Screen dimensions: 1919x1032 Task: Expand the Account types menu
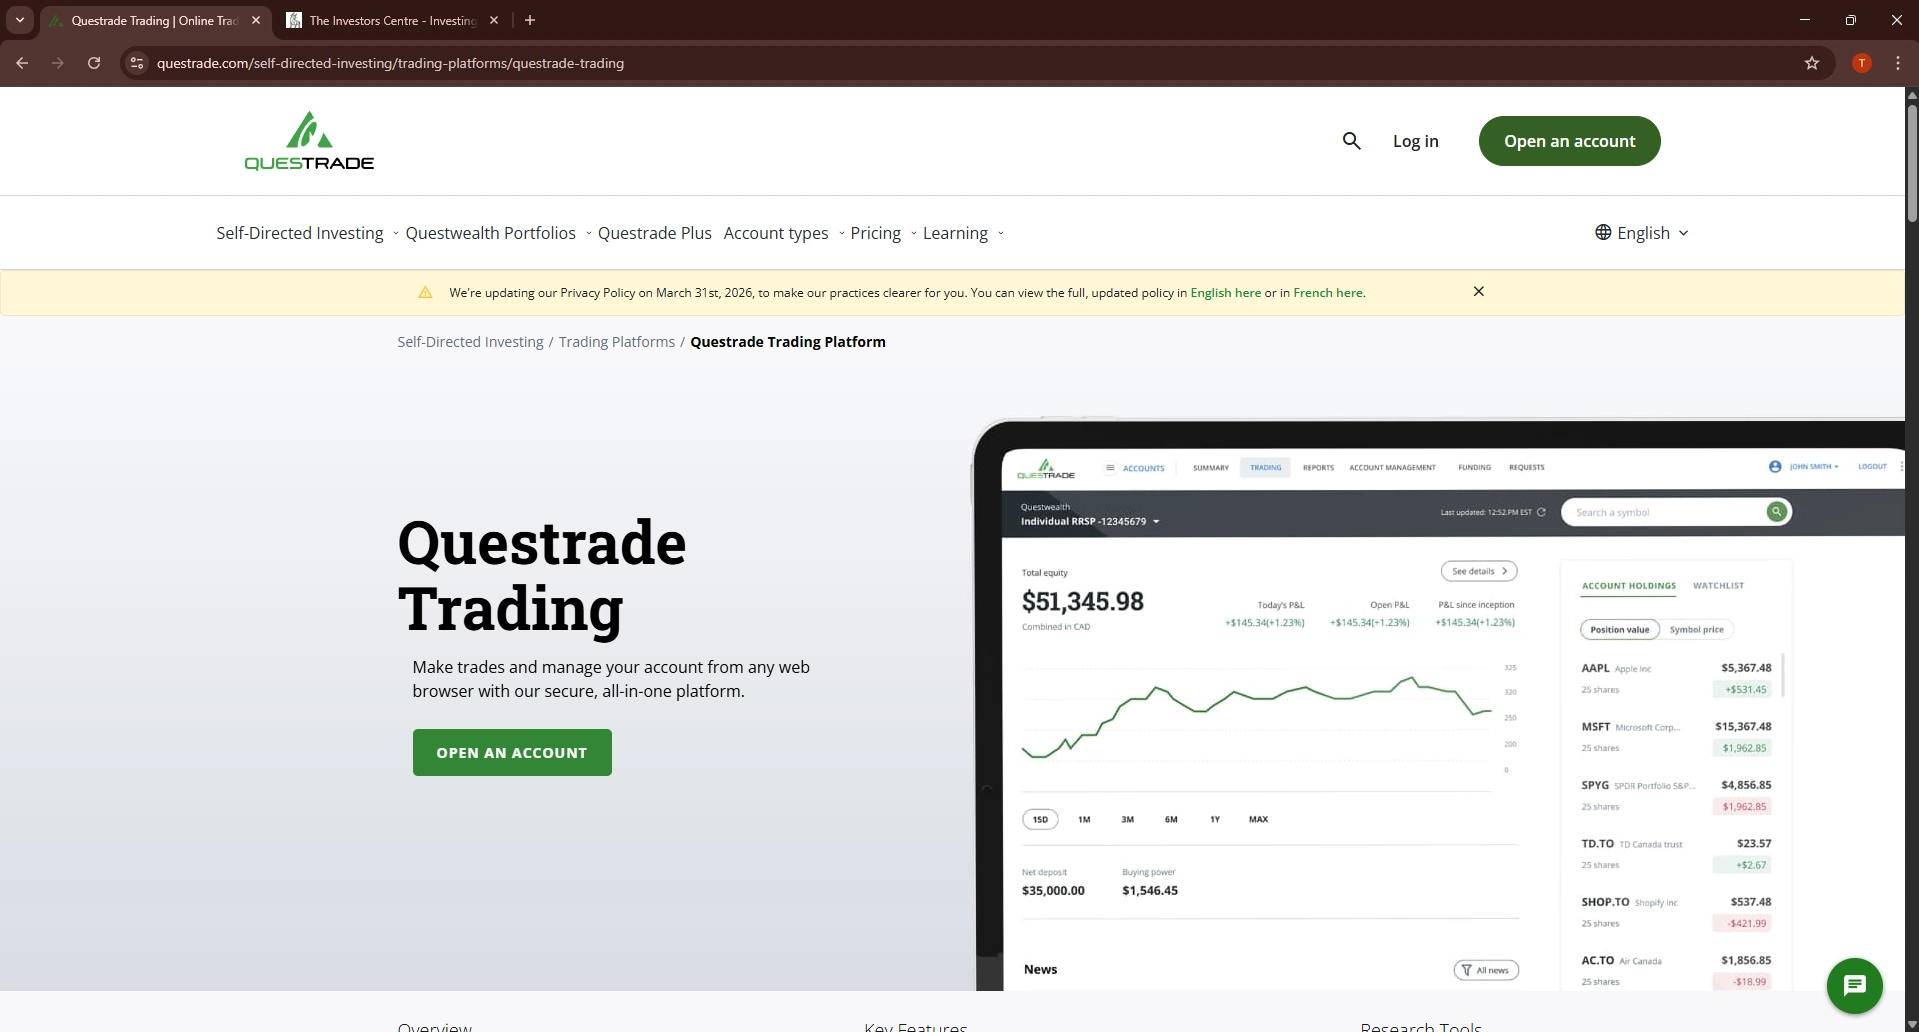783,233
